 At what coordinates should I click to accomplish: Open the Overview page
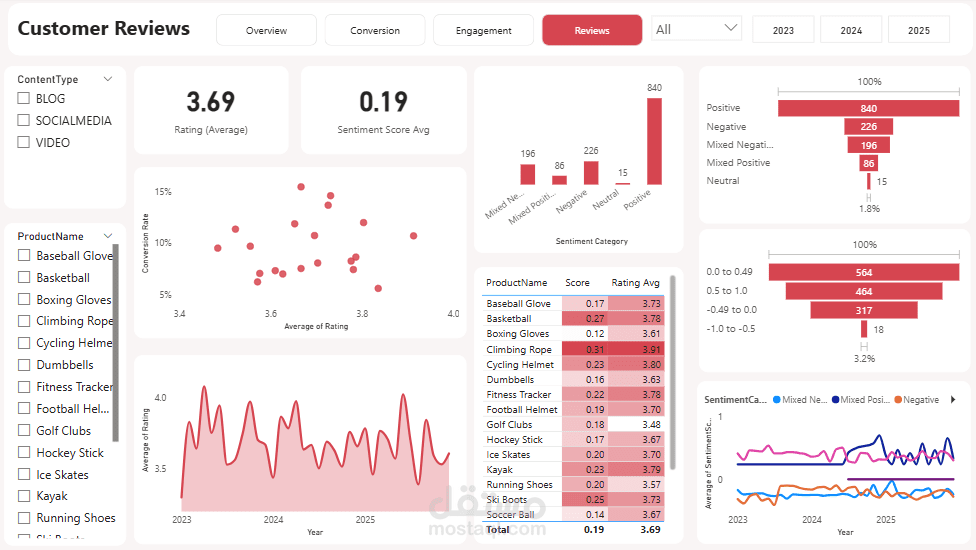[266, 30]
